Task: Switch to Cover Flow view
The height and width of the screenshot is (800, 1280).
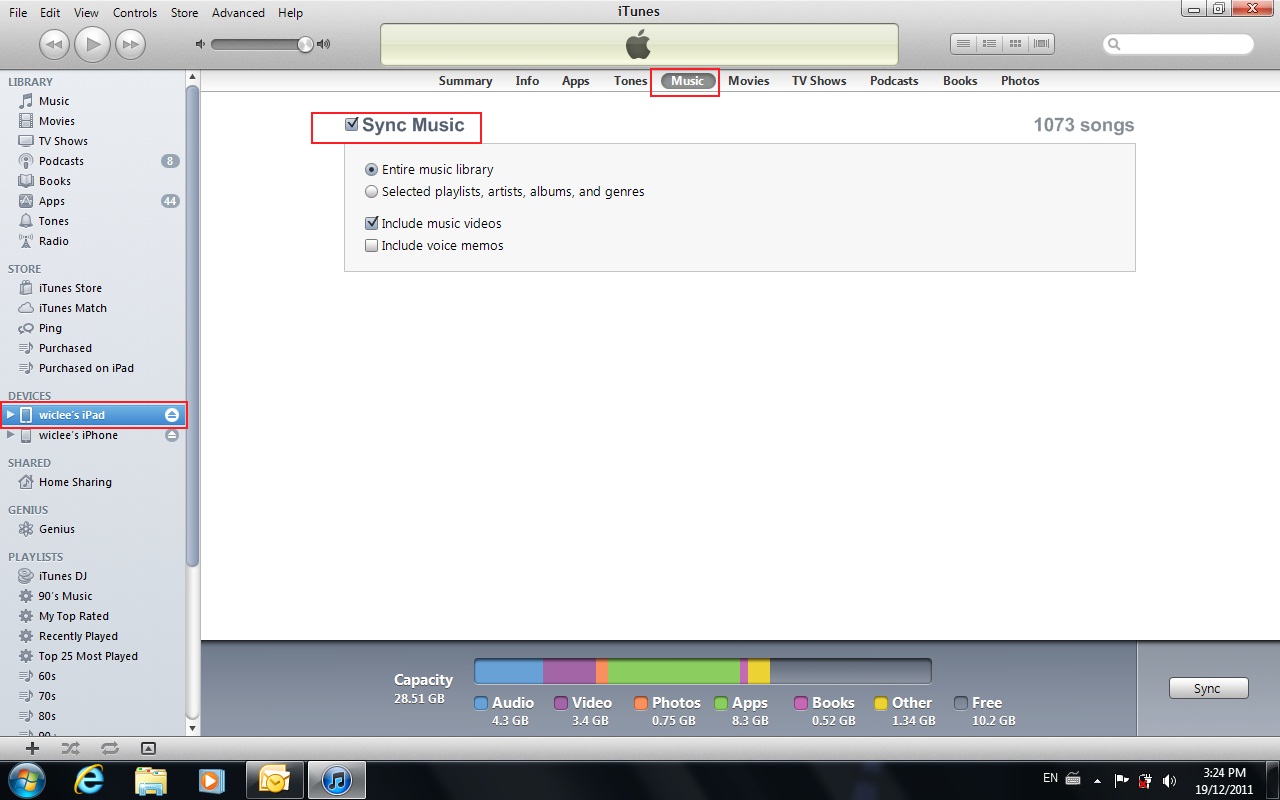Action: (1041, 44)
